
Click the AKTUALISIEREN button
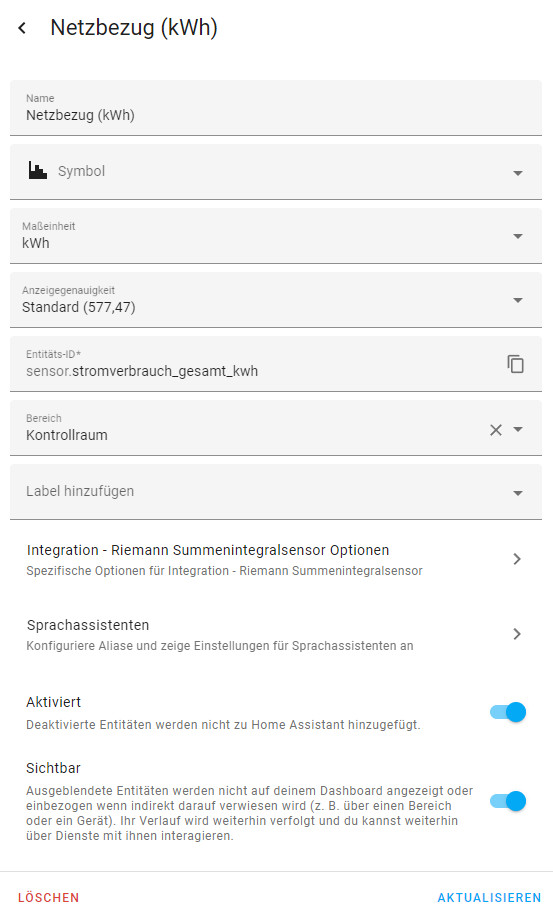tap(489, 897)
